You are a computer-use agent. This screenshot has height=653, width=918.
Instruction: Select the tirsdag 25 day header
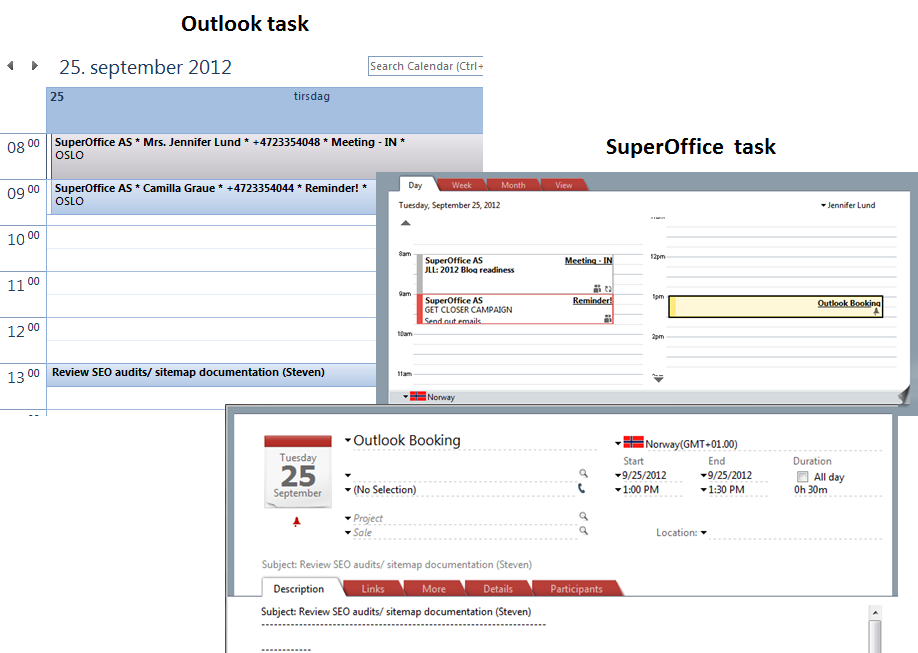point(265,110)
